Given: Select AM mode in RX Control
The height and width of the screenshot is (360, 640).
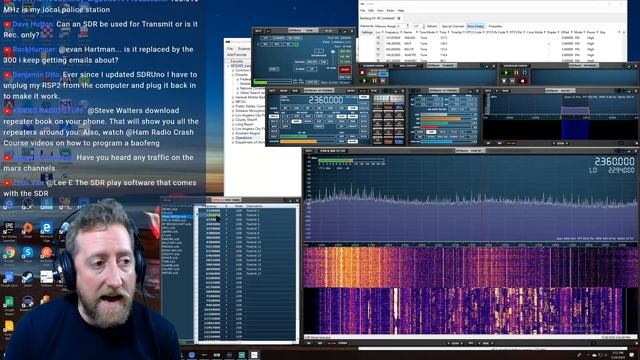Looking at the screenshot, I should [x=286, y=108].
